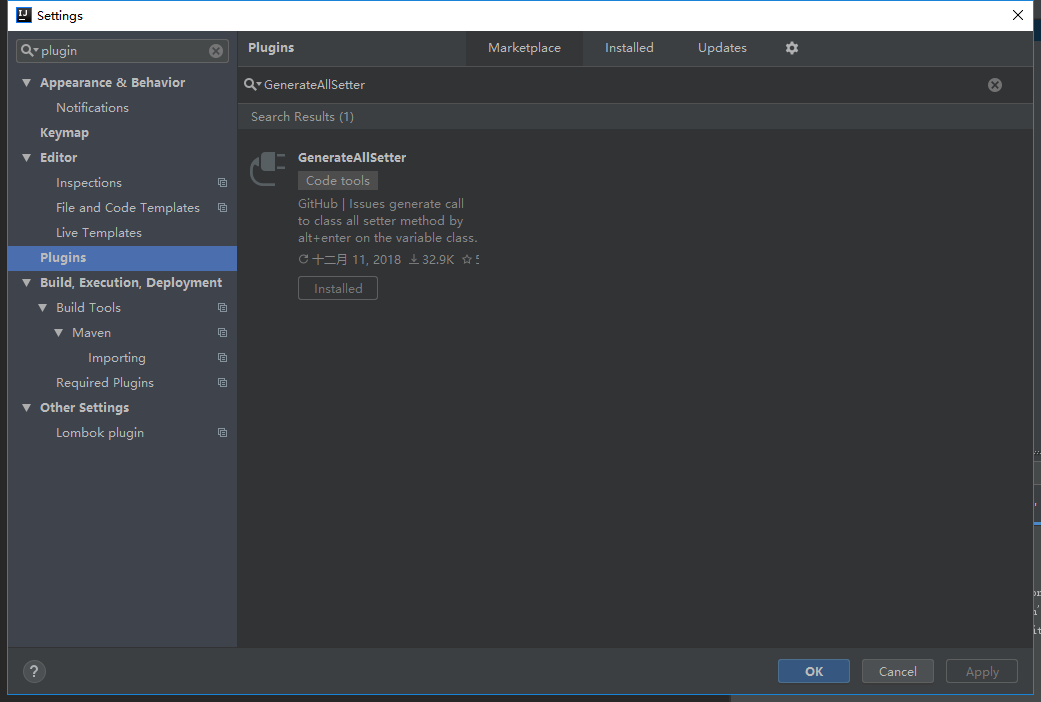1041x702 pixels.
Task: Click the greyed Apply button
Action: point(982,671)
